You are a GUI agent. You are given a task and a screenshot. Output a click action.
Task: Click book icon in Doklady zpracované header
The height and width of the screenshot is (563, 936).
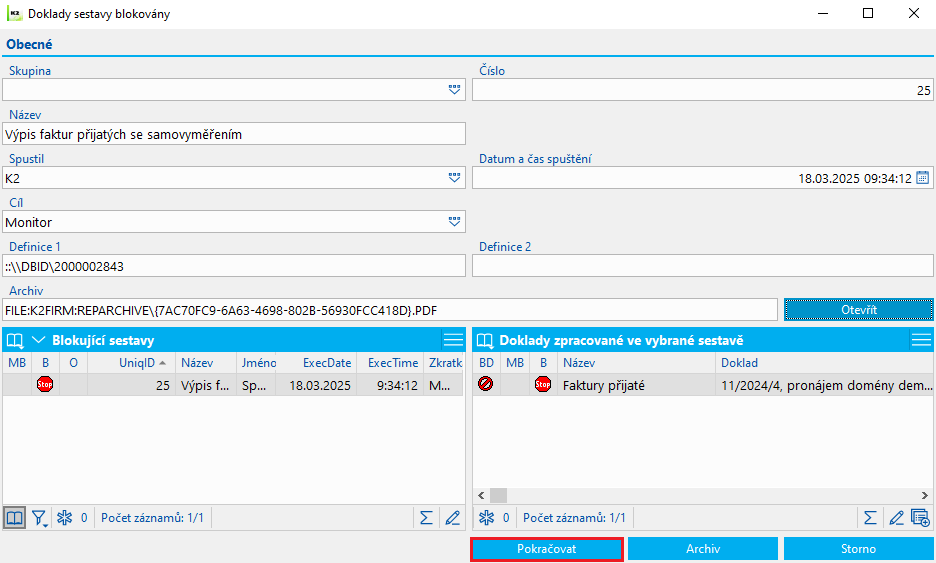[485, 340]
